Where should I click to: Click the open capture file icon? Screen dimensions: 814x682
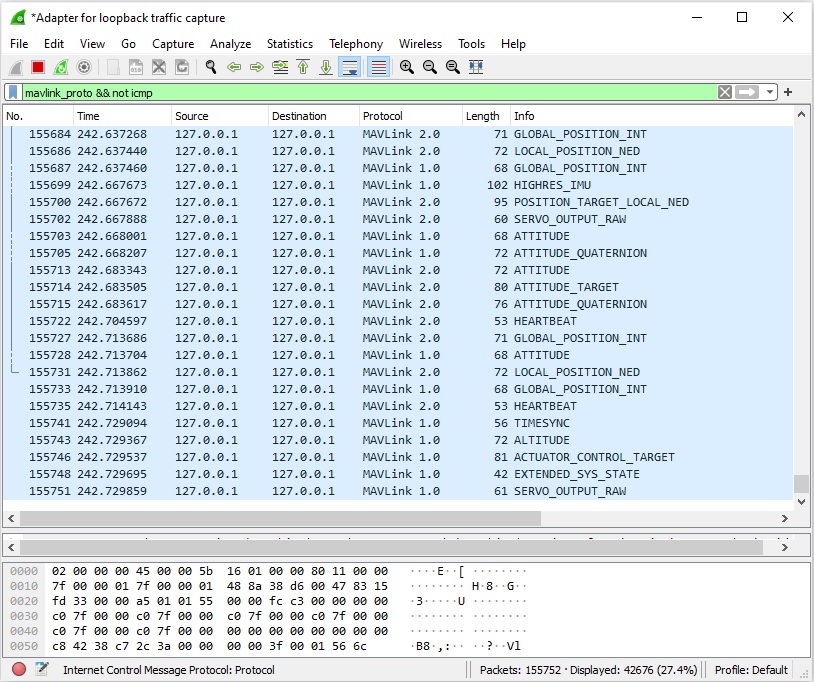[x=113, y=67]
